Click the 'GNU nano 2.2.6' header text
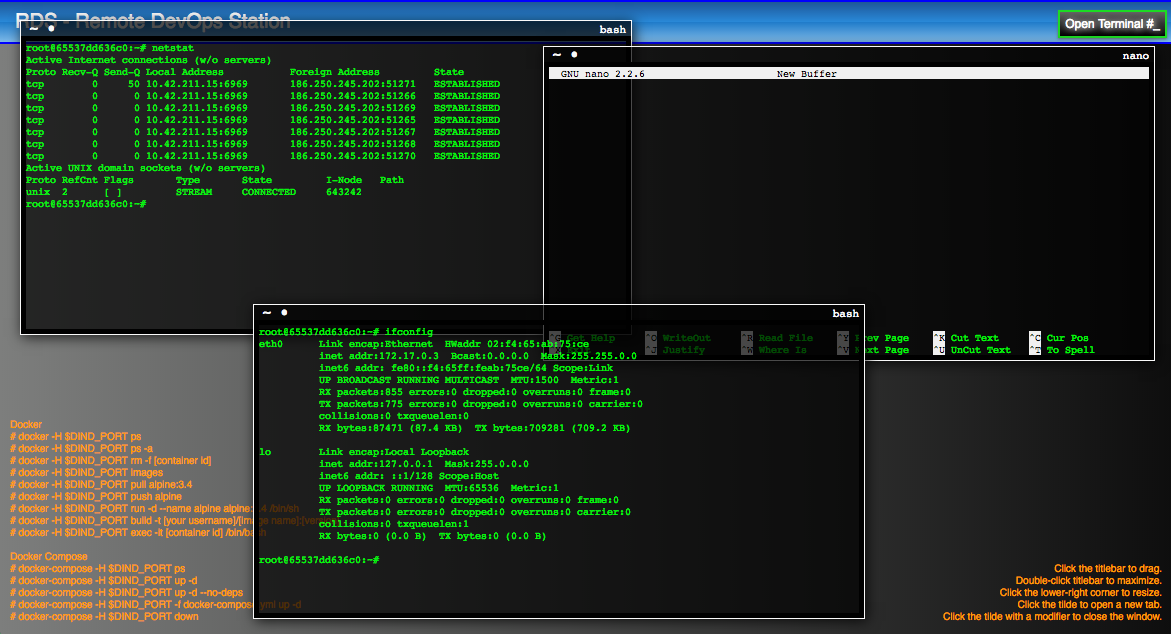 click(x=603, y=74)
